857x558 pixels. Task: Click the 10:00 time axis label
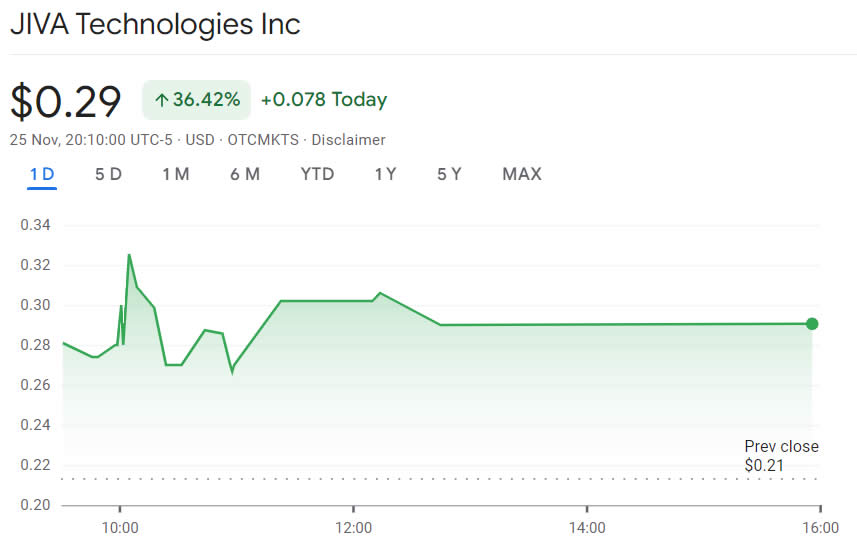119,527
